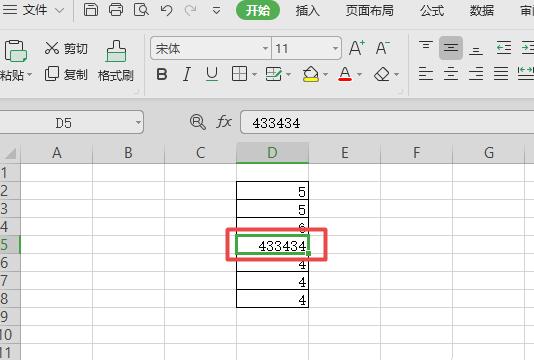Select column G header

coord(488,153)
